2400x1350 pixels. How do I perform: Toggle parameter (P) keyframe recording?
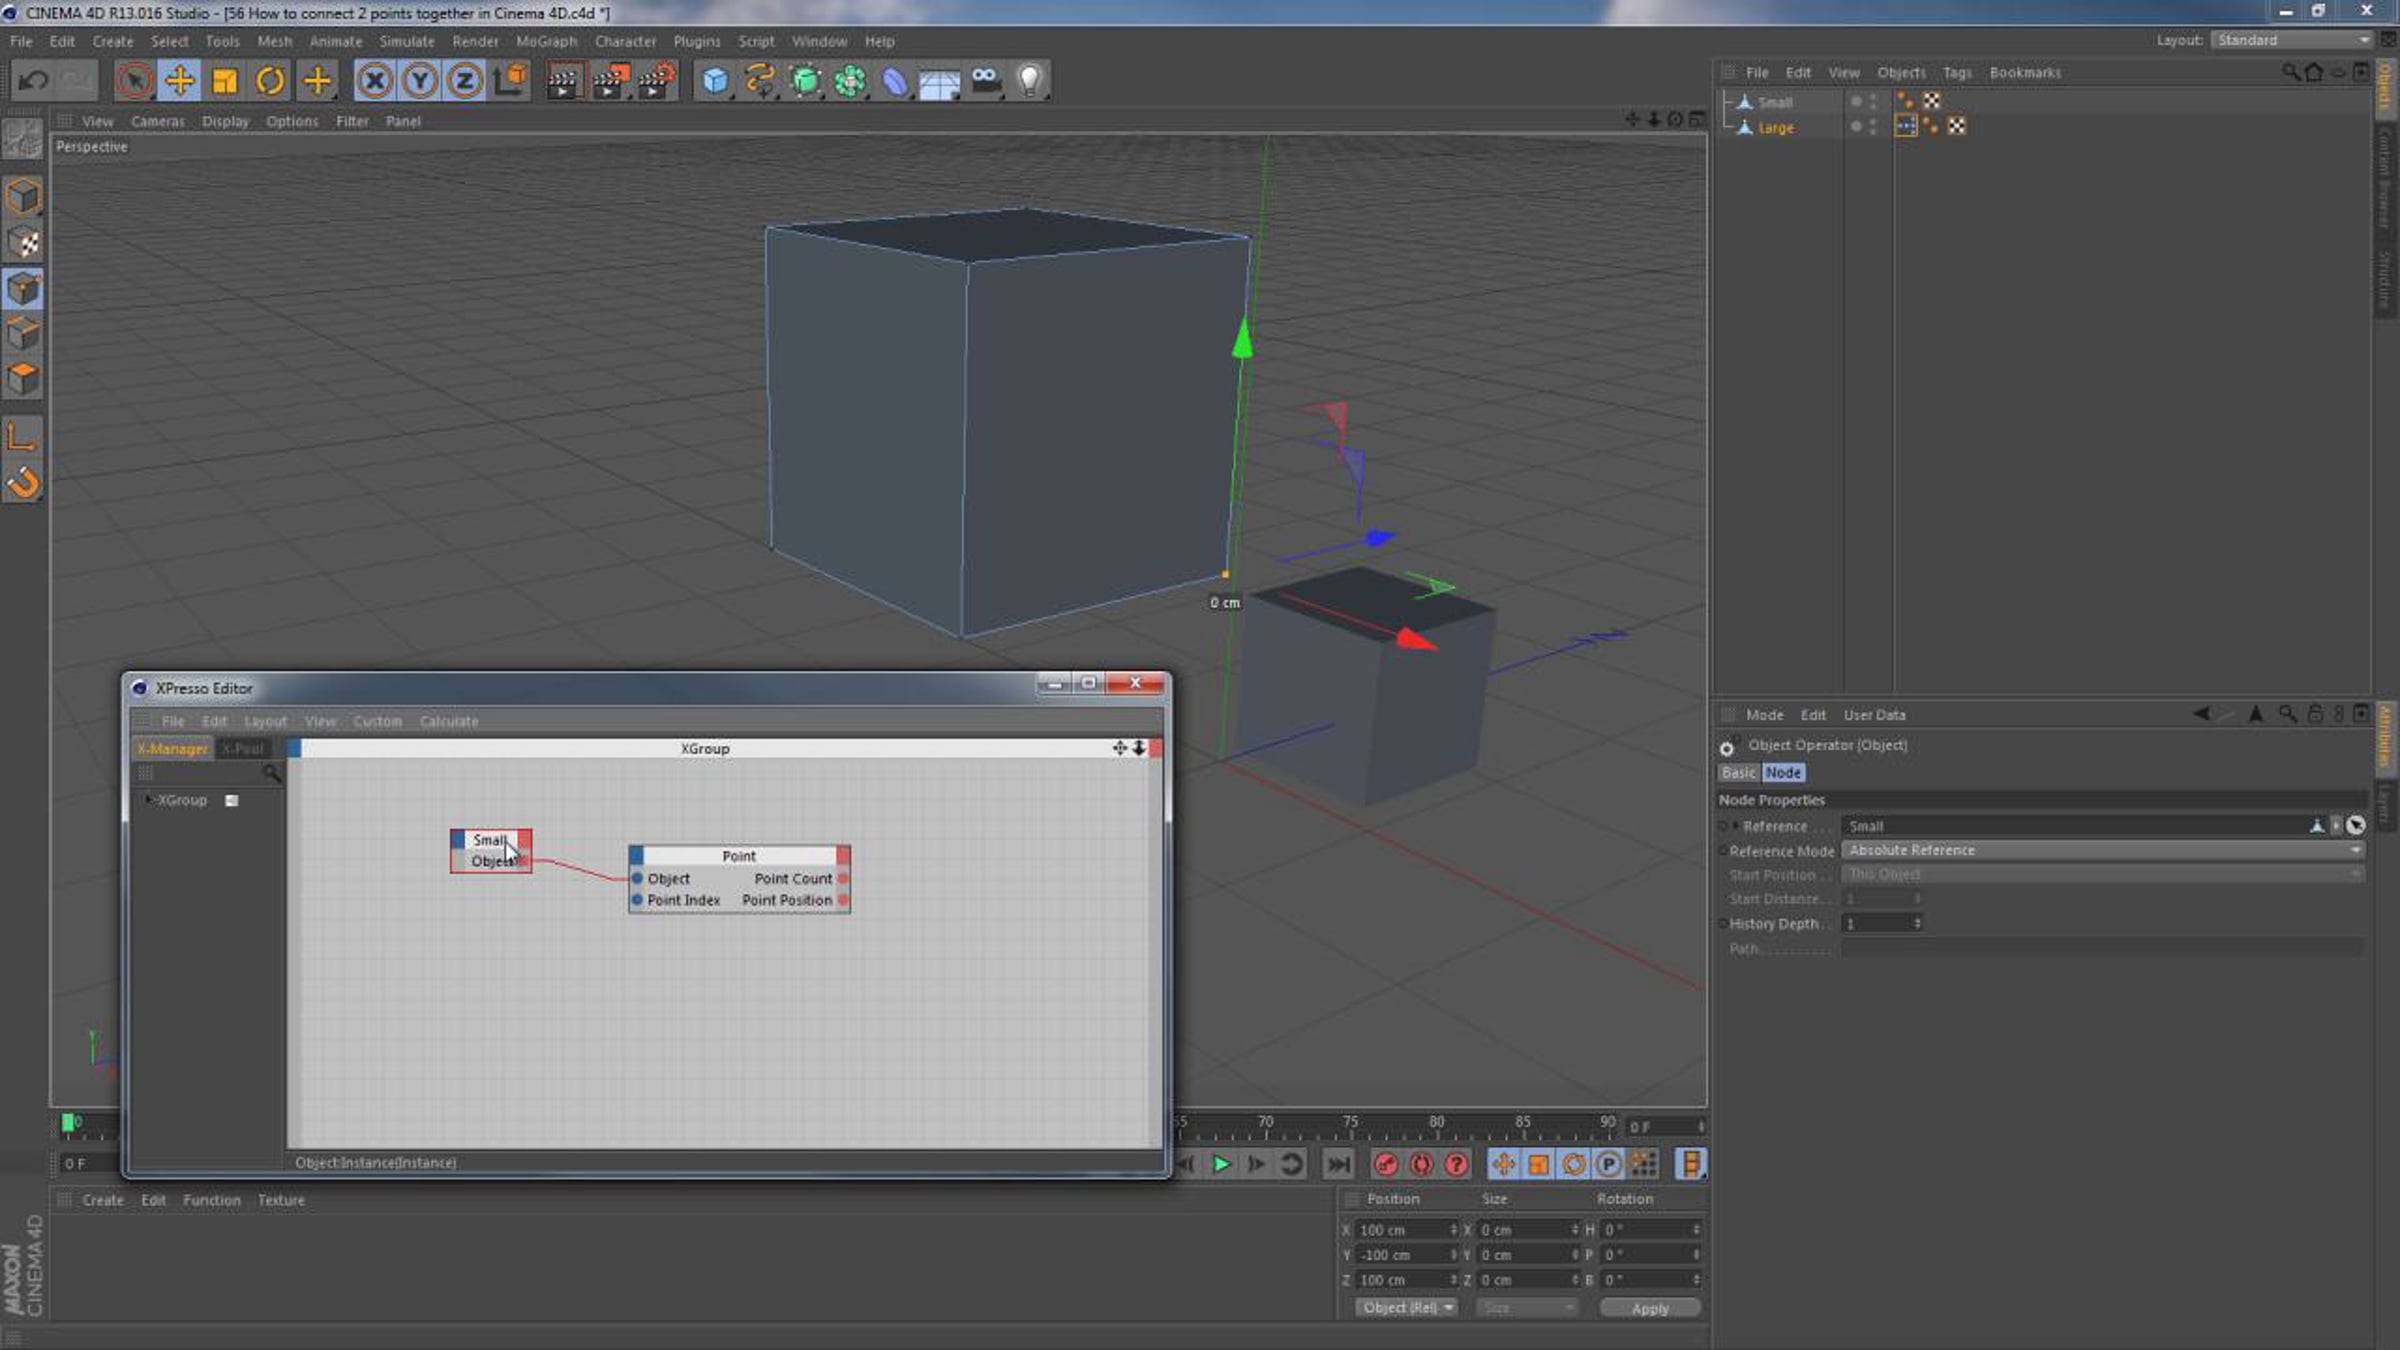[x=1608, y=1164]
